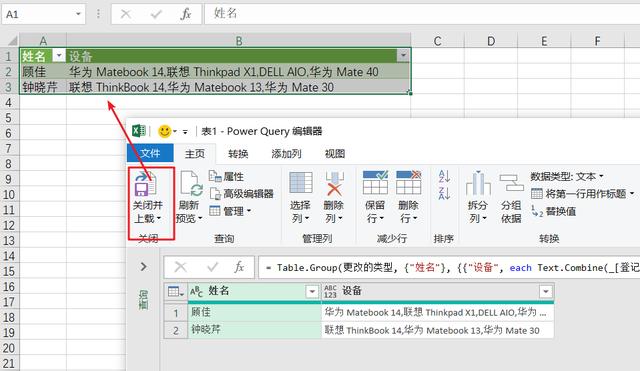Screen dimensions: 640x371
Task: Select cell A2 containing 顾佳 in Excel
Action: (x=42, y=72)
